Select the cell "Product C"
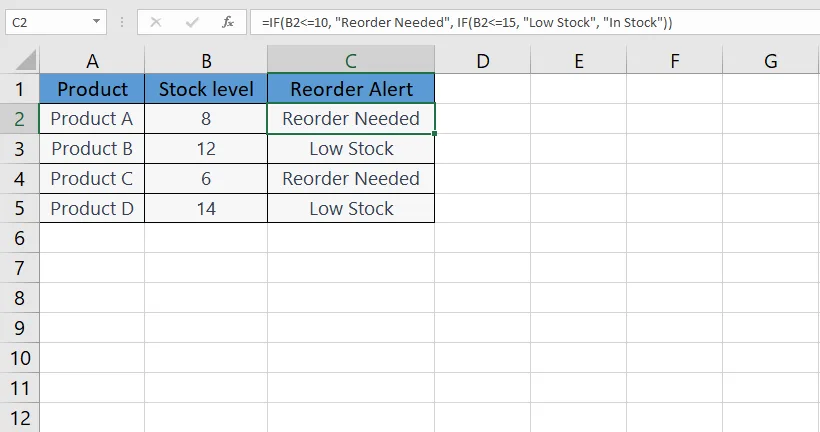Image resolution: width=820 pixels, height=432 pixels. click(x=92, y=179)
